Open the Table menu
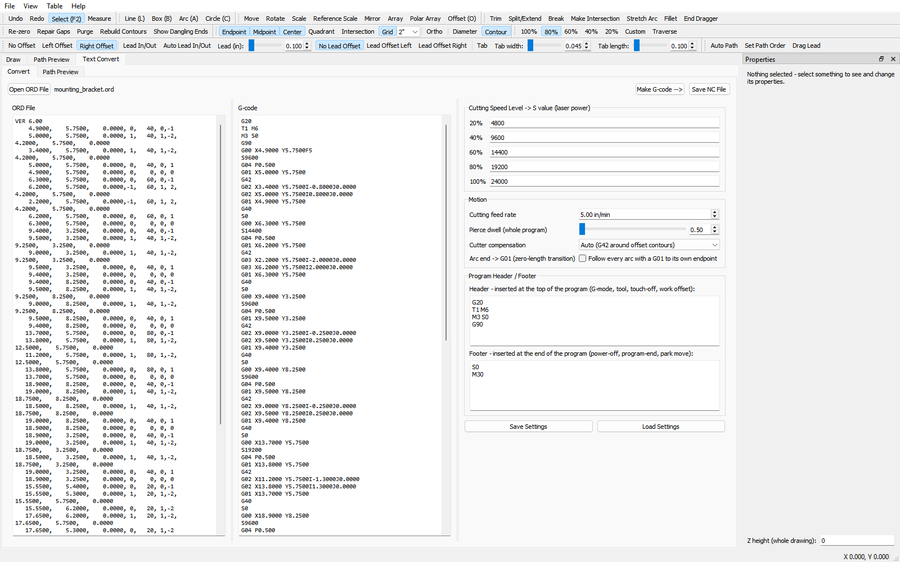Viewport: 900px width, 562px height. (55, 6)
